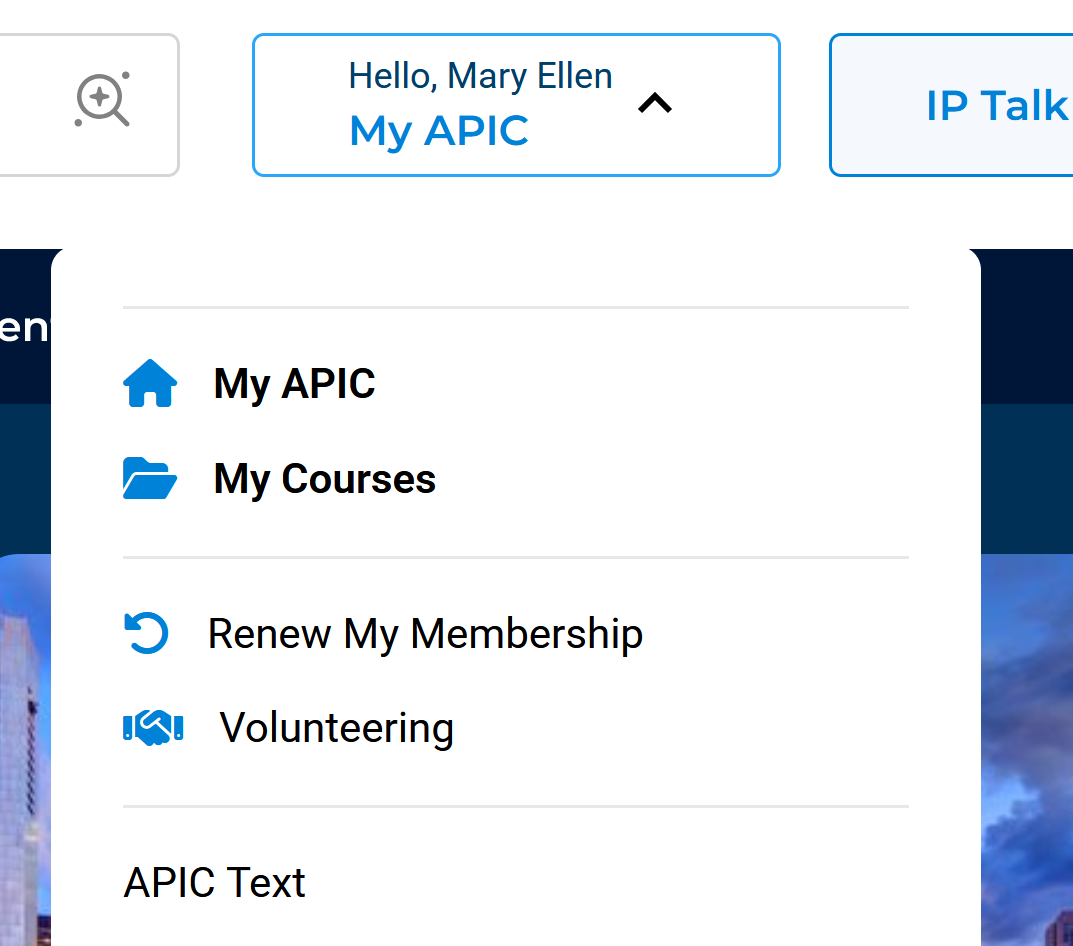Choose the Volunteering menu item

[336, 728]
